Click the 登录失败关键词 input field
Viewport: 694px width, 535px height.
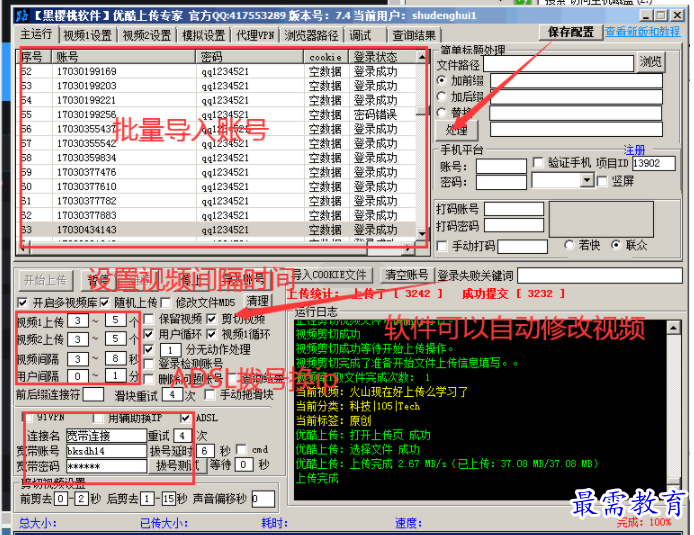600,275
